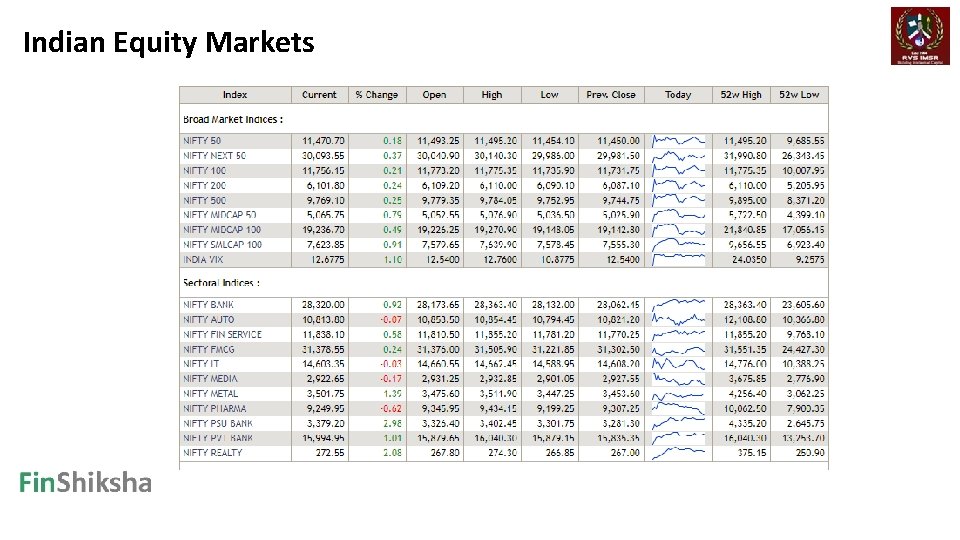Open the NIFTY METAL today sparkline chart
Viewport: 960px width, 540px height.
[678, 393]
